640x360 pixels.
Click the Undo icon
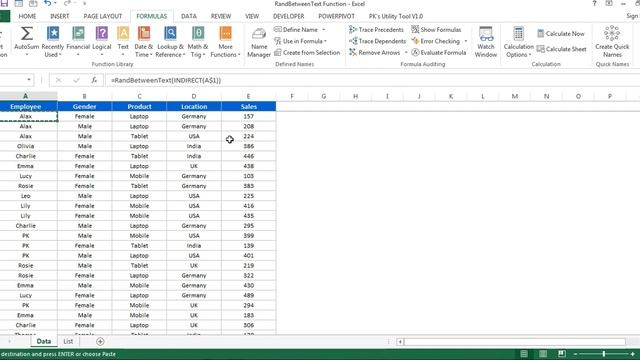tap(47, 4)
